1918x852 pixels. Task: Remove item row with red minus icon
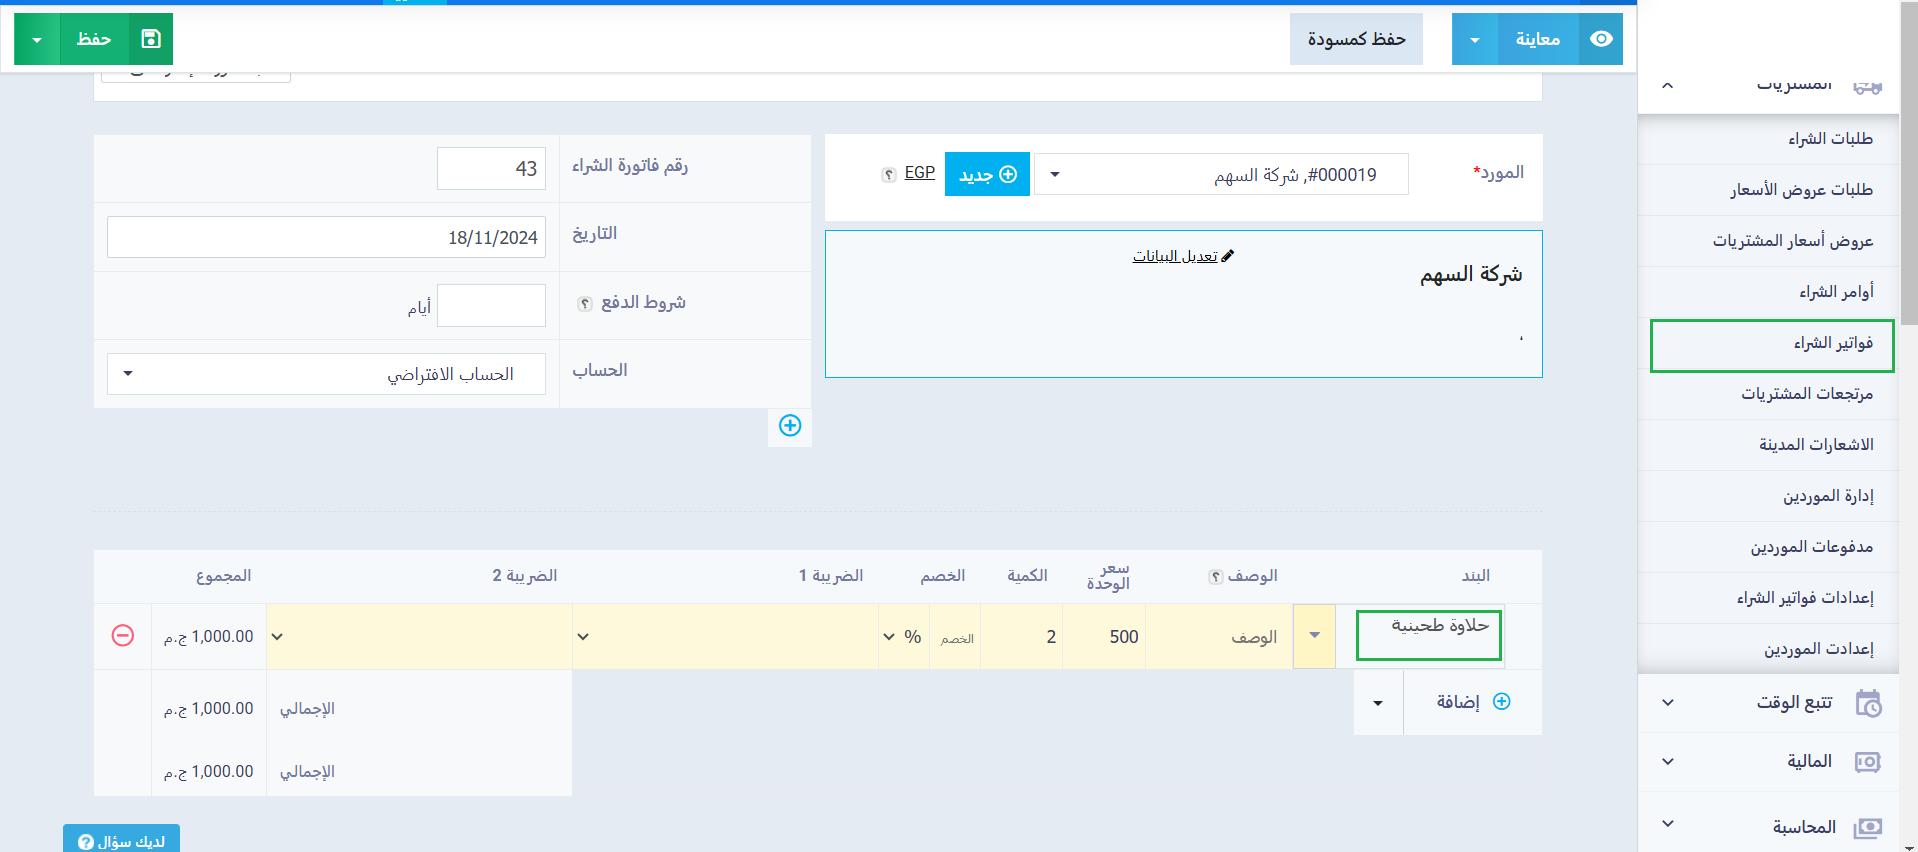[x=123, y=636]
